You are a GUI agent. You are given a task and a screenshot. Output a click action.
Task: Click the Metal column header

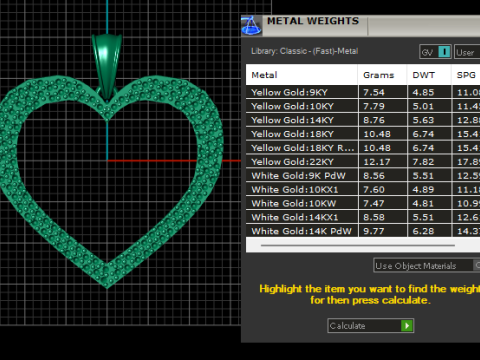coord(301,75)
